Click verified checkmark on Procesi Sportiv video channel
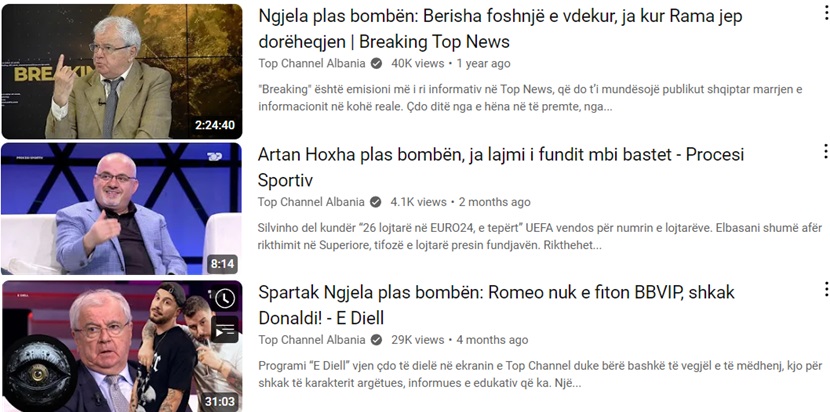The height and width of the screenshot is (412, 830). pos(376,202)
